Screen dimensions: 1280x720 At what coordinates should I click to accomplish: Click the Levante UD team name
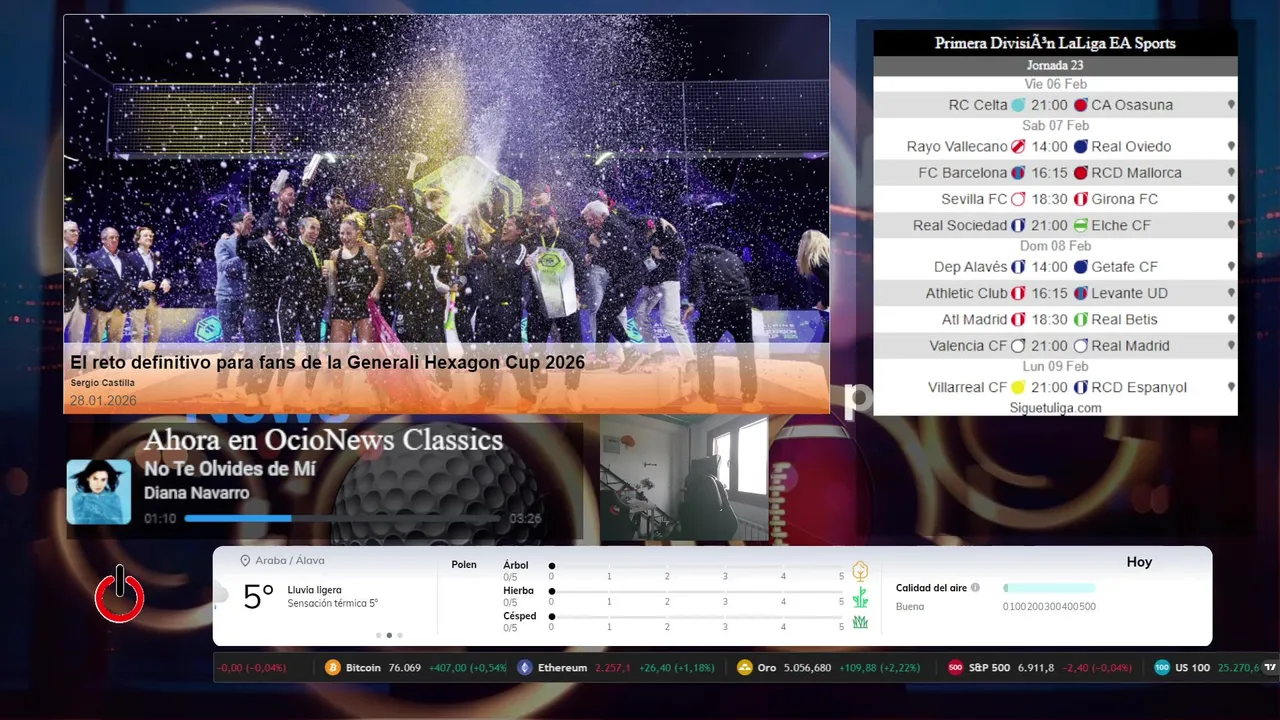pyautogui.click(x=1129, y=293)
